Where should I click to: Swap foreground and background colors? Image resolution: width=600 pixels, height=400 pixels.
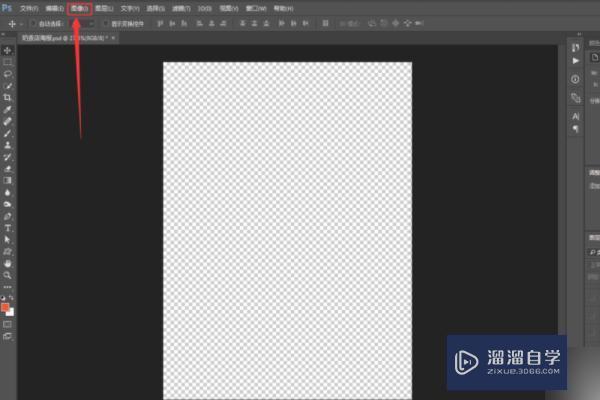pyautogui.click(x=11, y=297)
